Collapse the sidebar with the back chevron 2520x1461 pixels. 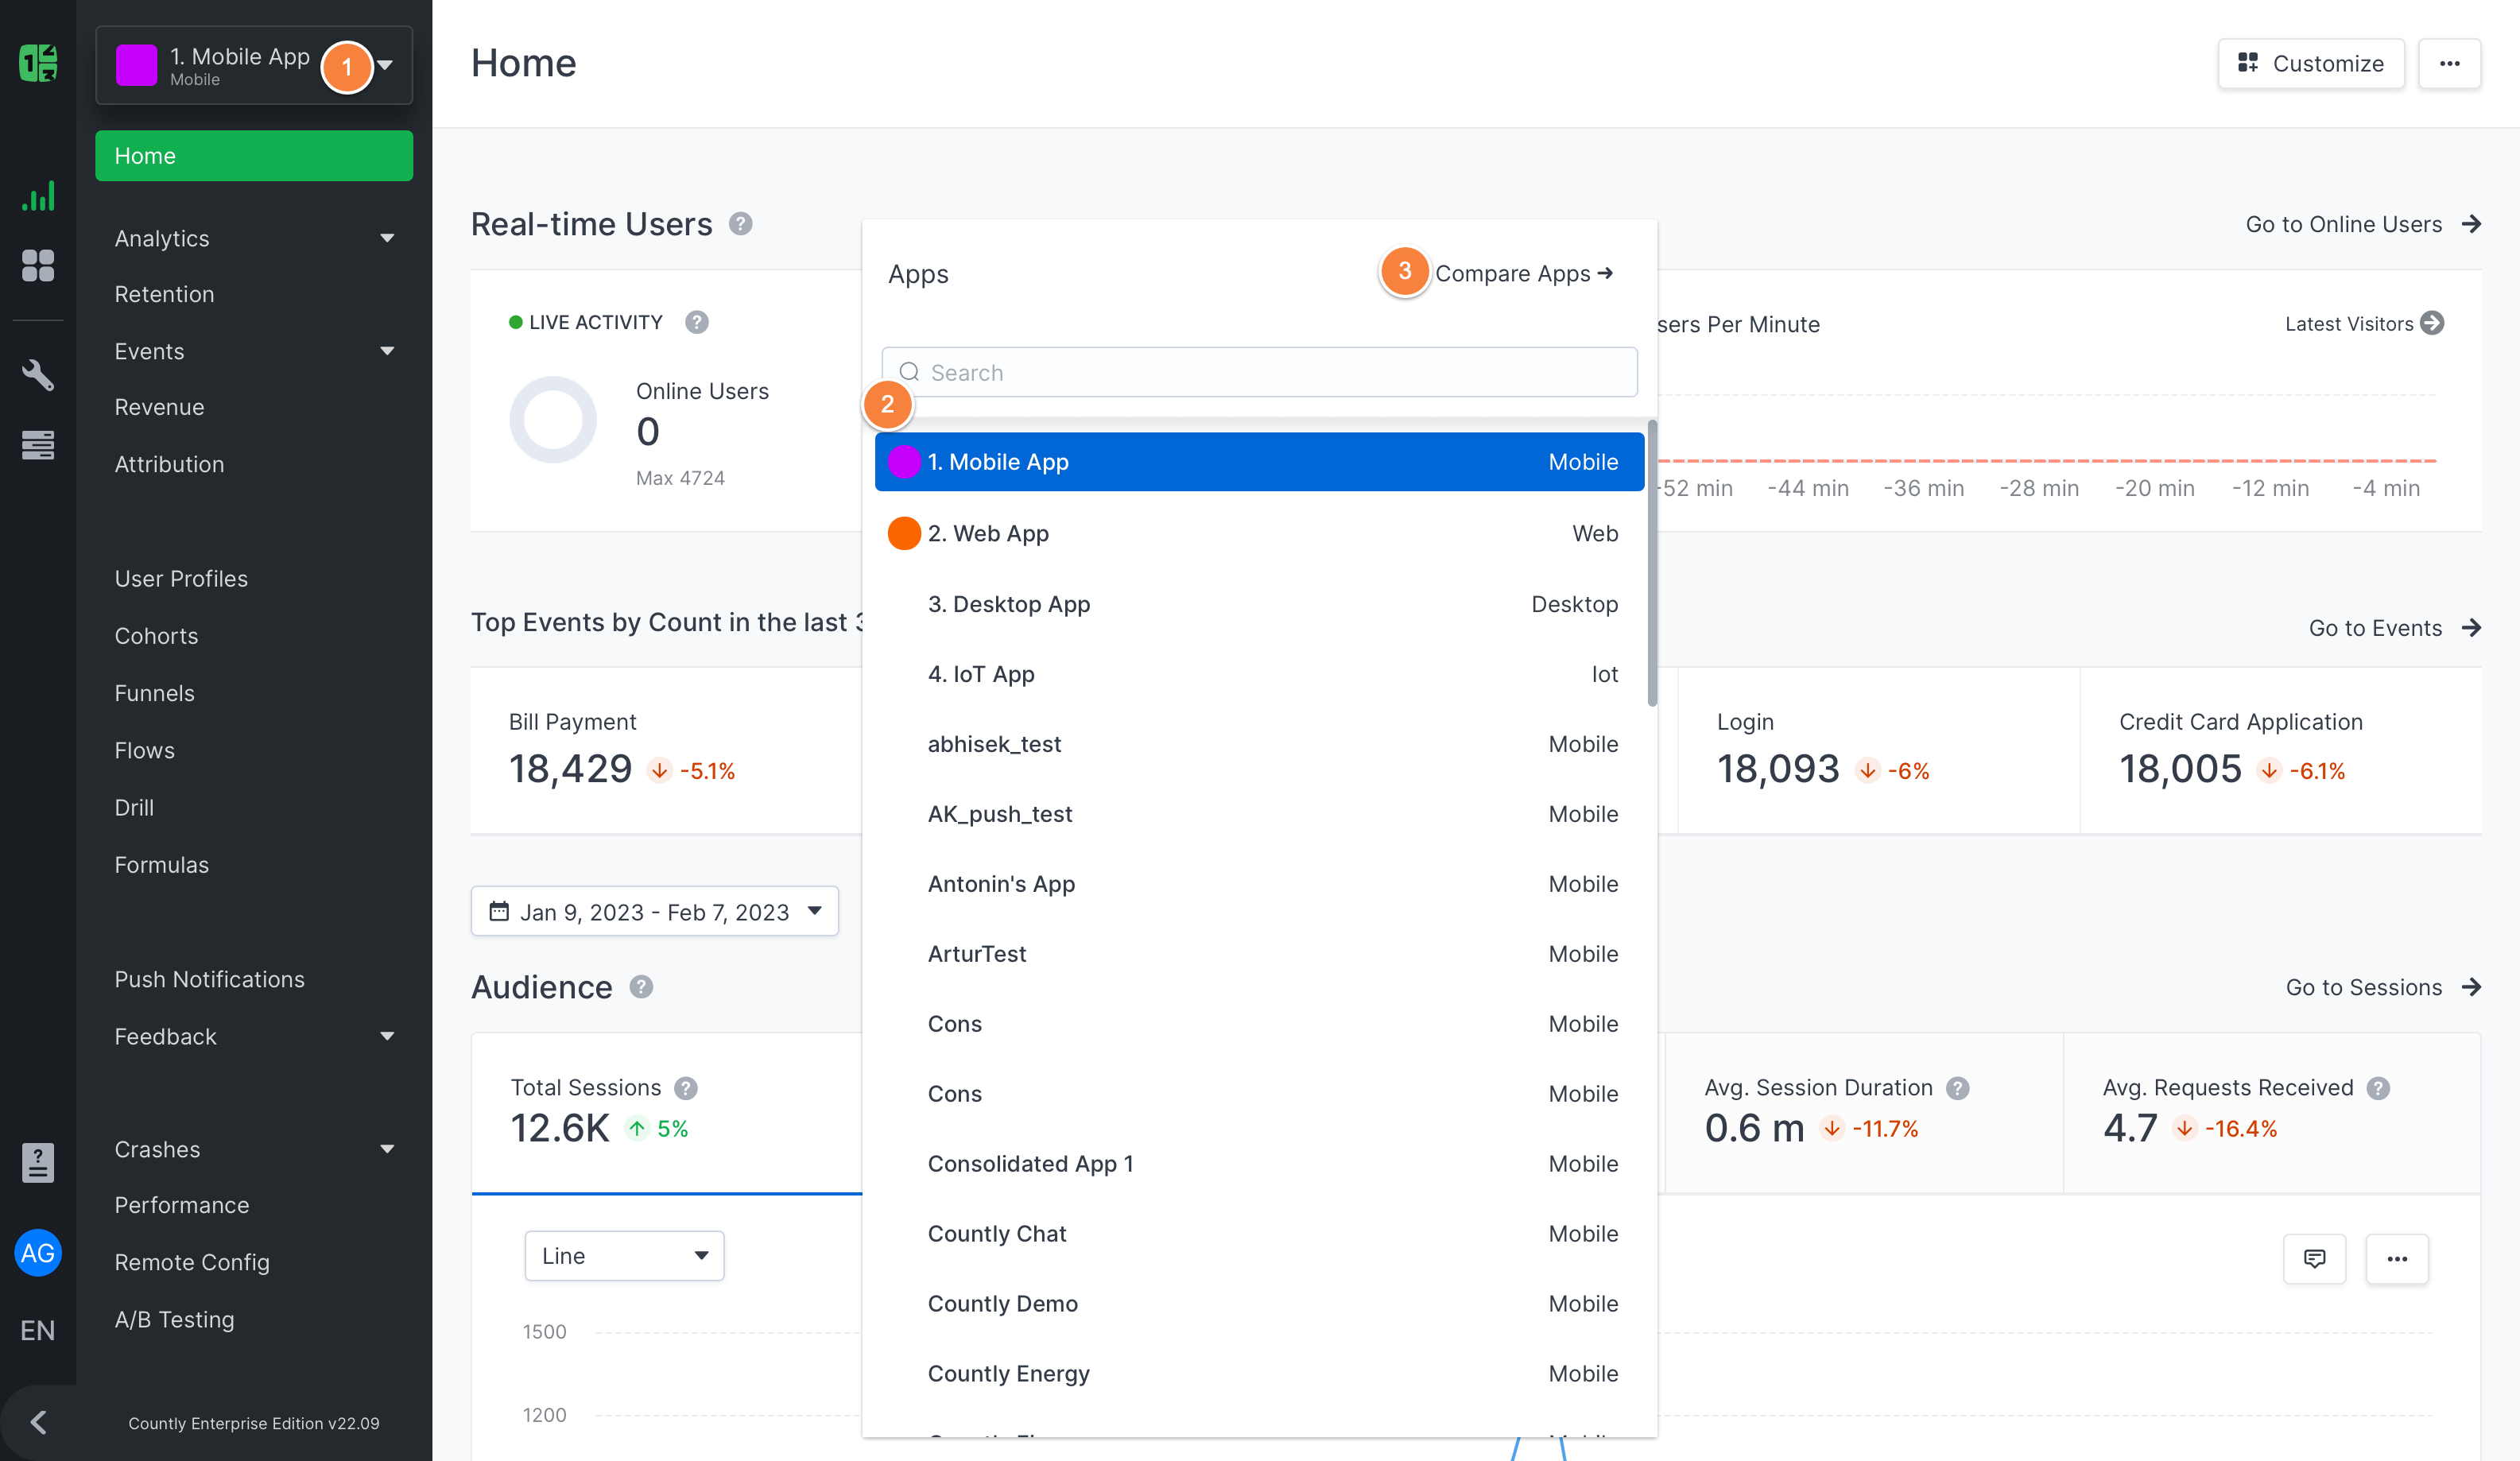click(x=38, y=1422)
